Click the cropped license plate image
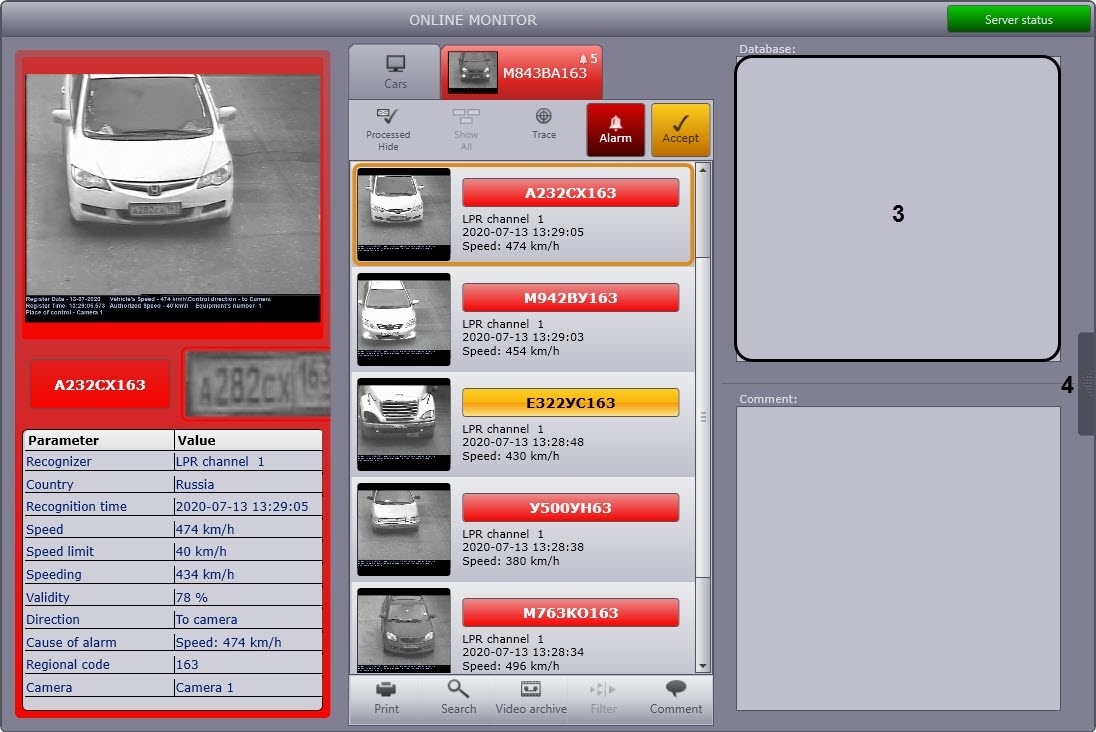The height and width of the screenshot is (732, 1096). point(259,384)
